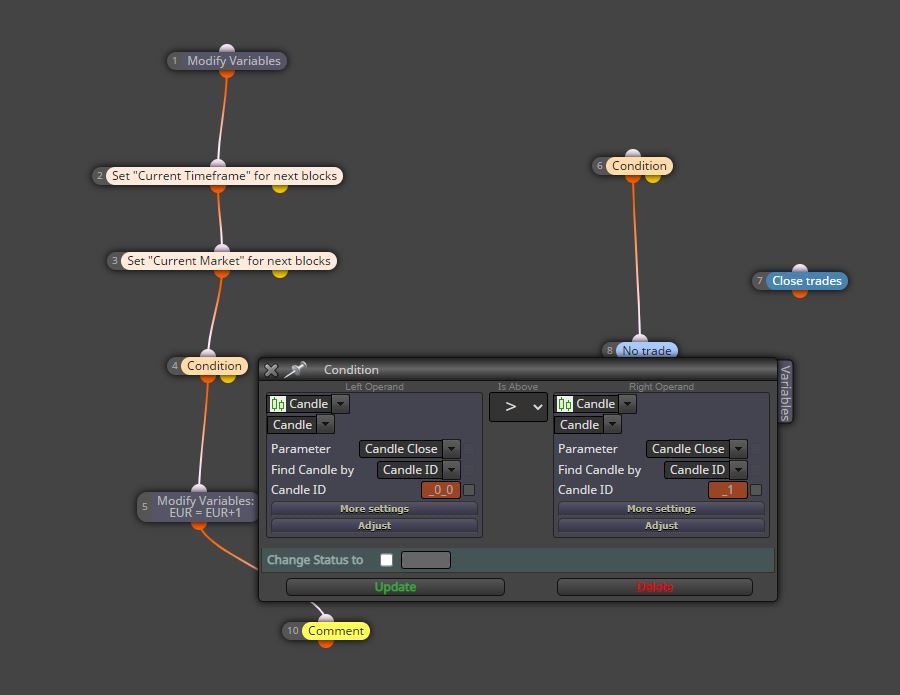This screenshot has width=900, height=695.
Task: Toggle the checkbox next to left Candle ID
Action: 469,490
